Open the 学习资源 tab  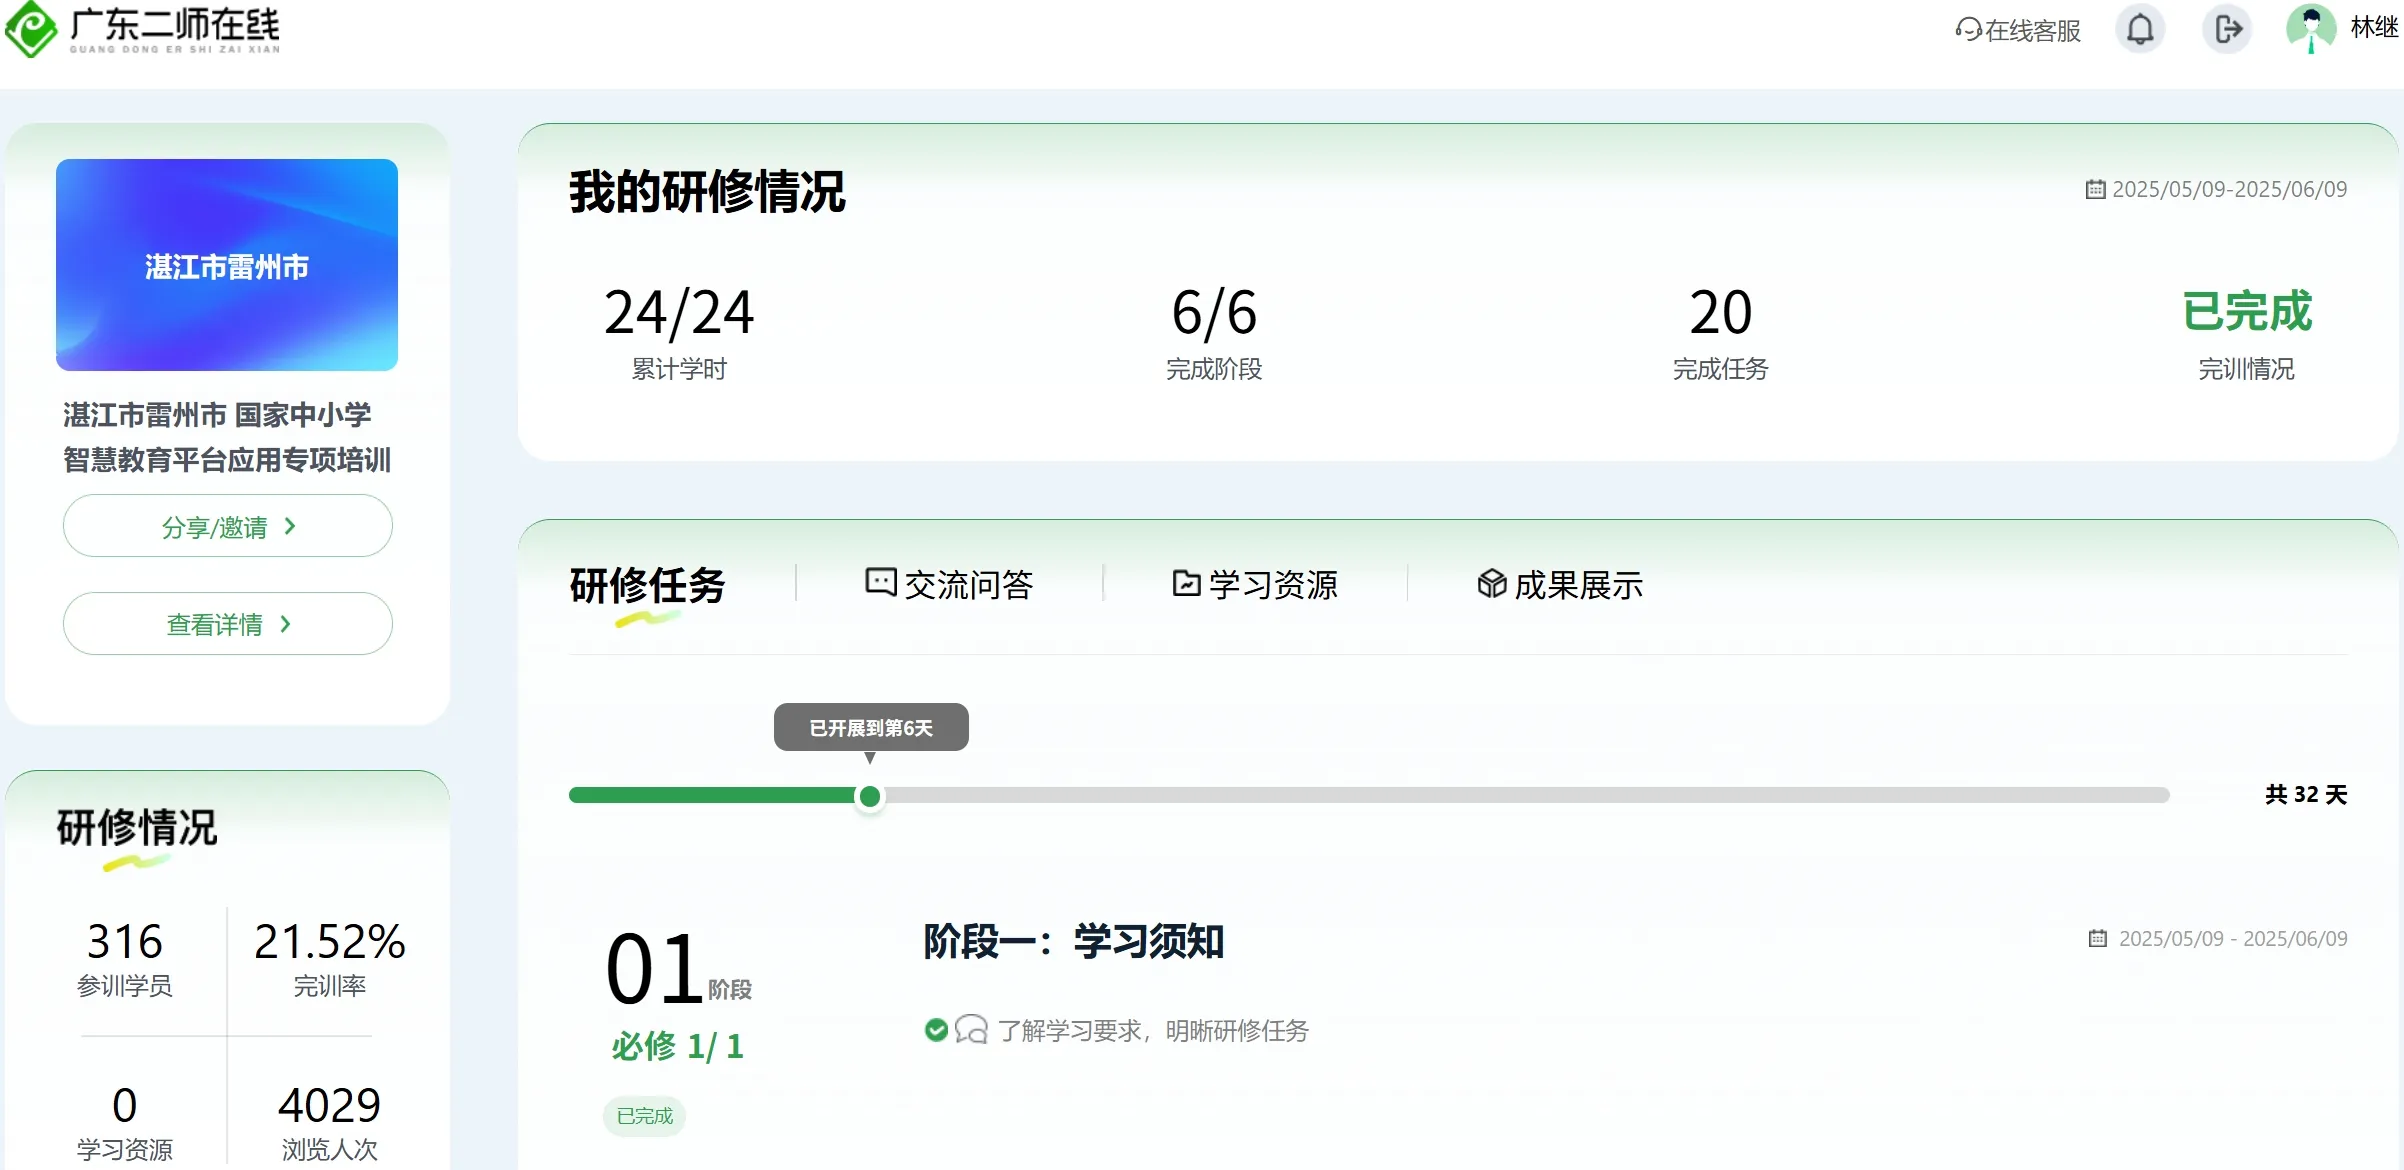coord(1255,585)
